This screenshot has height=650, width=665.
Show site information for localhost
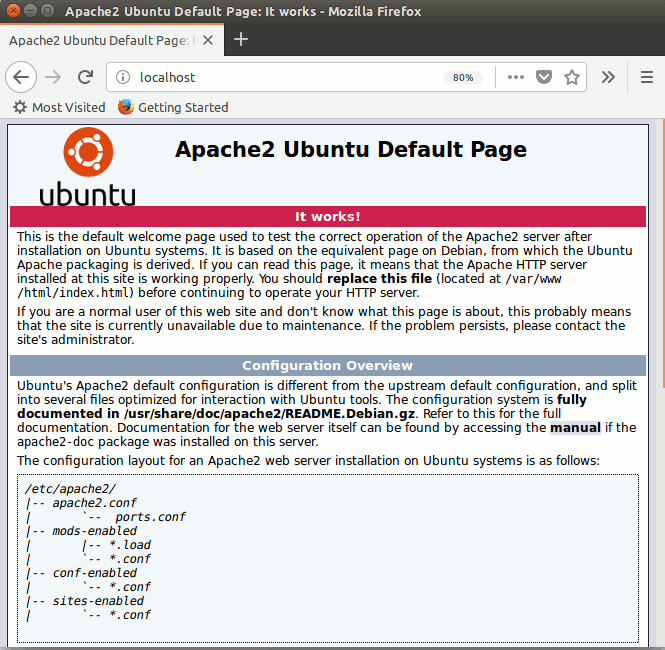click(123, 77)
